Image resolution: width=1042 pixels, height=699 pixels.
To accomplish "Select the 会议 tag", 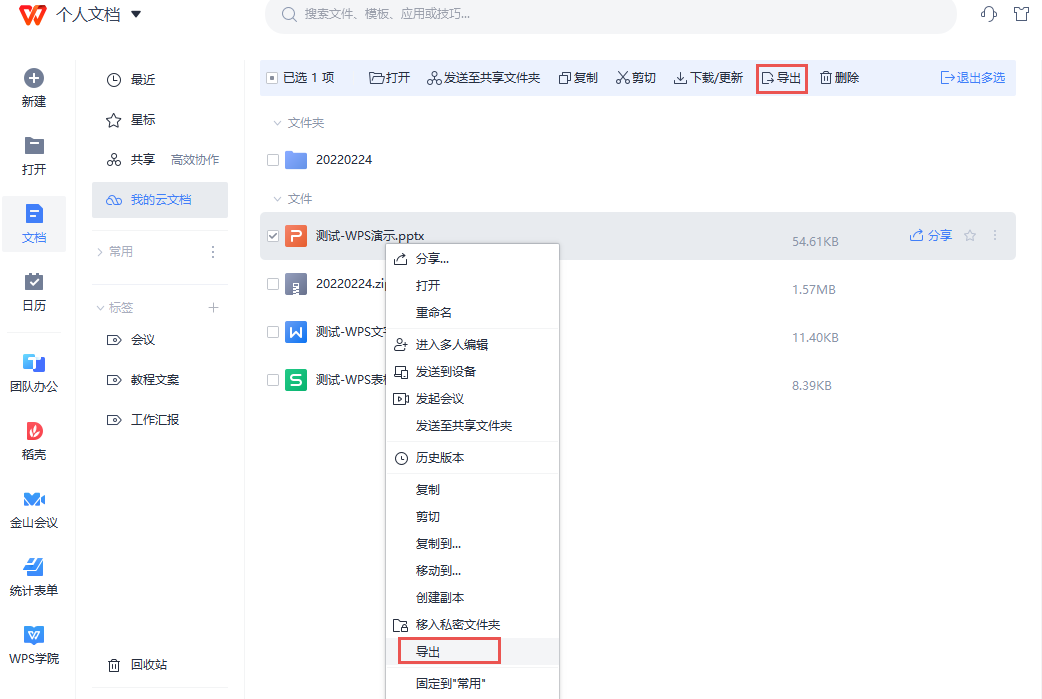I will tap(131, 340).
